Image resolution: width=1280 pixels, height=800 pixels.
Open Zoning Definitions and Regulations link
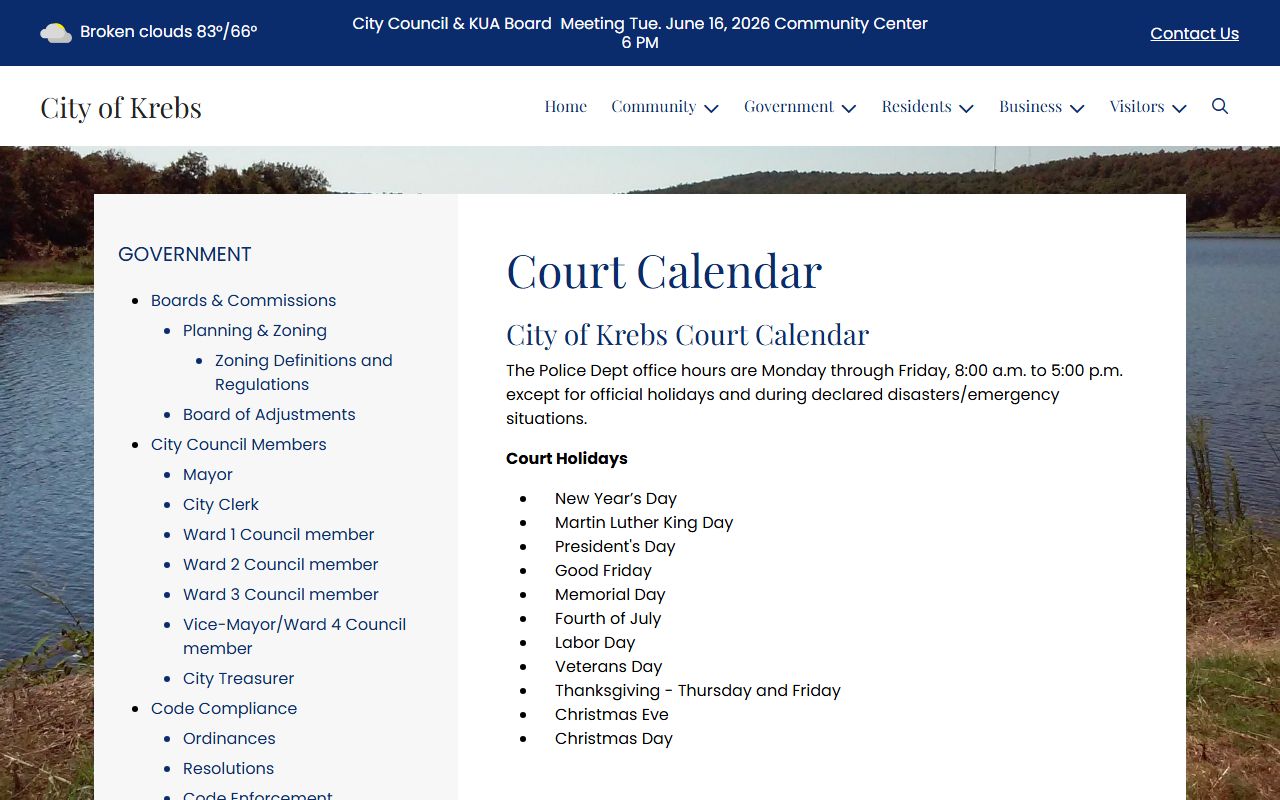point(304,372)
